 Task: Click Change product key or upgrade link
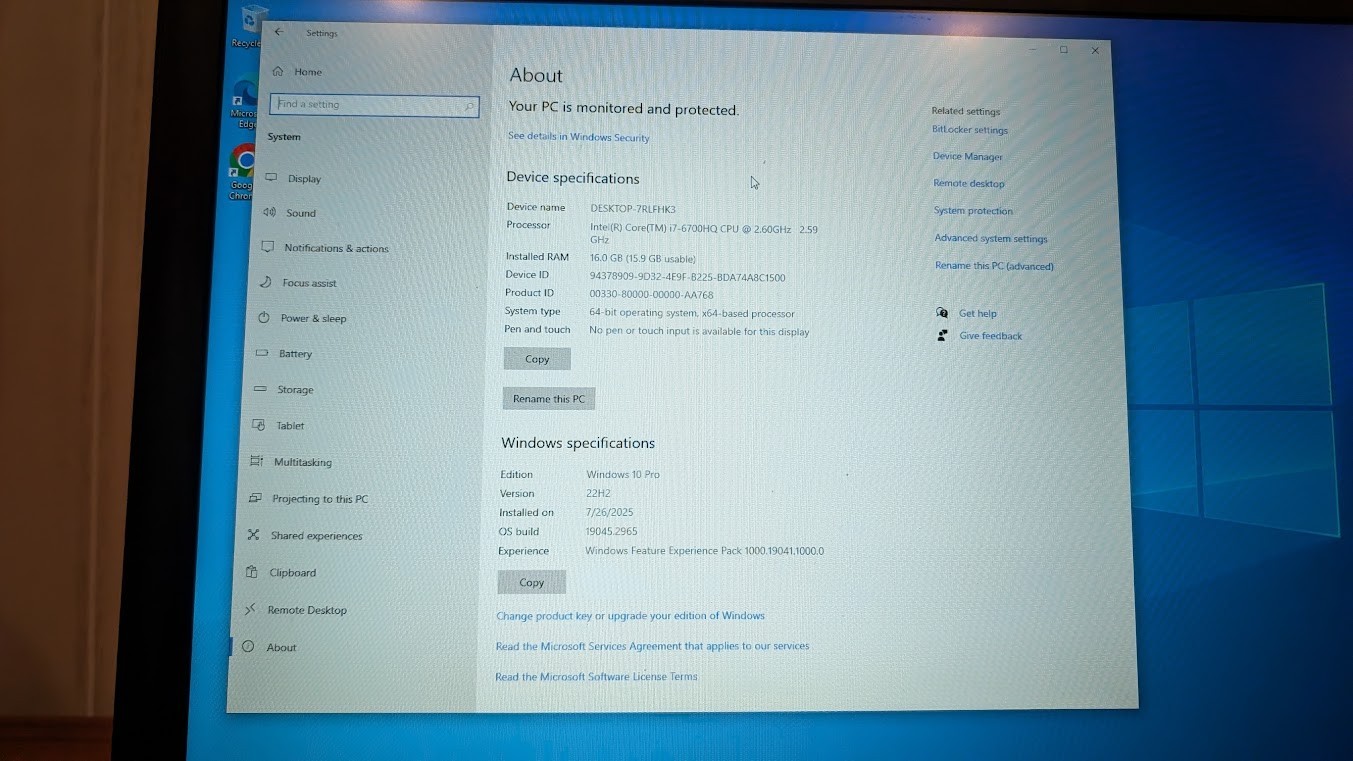(630, 616)
